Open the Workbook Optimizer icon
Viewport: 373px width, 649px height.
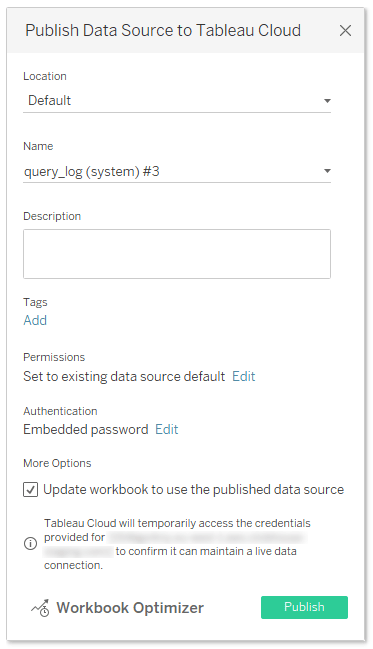pyautogui.click(x=40, y=608)
